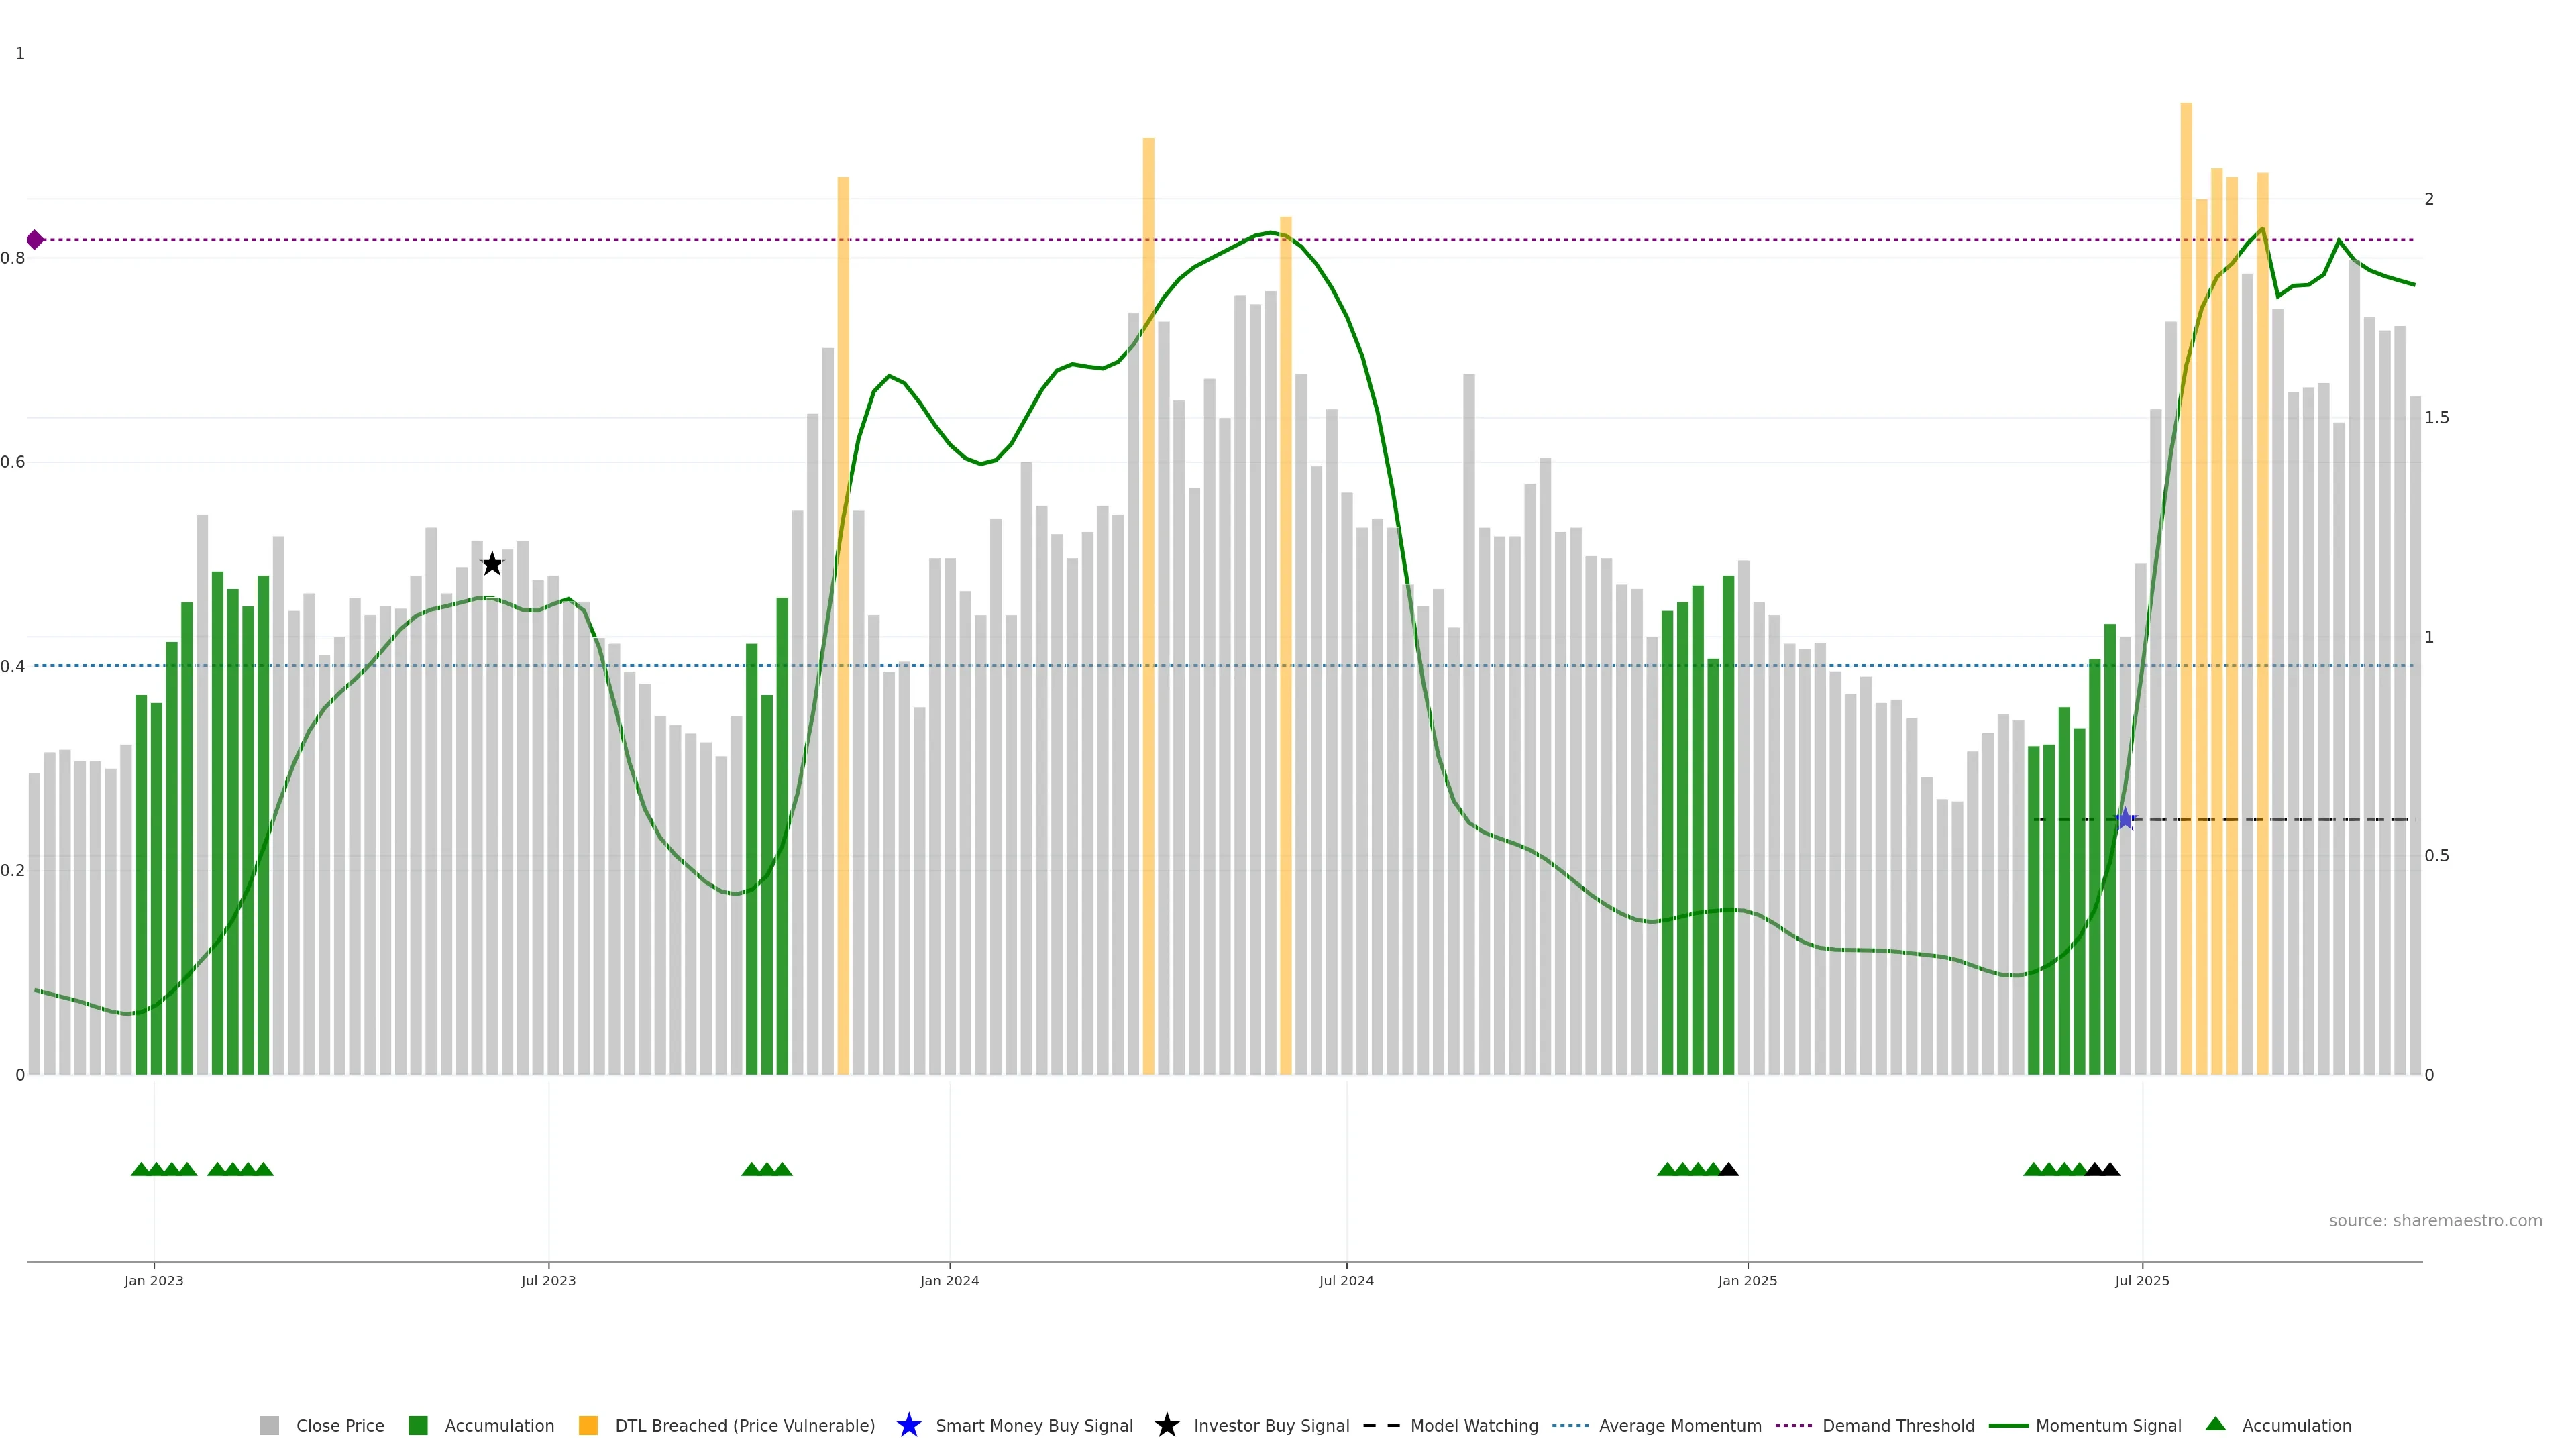Toggle the Average Momentum legend entry
The image size is (2576, 1449).
click(1679, 1425)
